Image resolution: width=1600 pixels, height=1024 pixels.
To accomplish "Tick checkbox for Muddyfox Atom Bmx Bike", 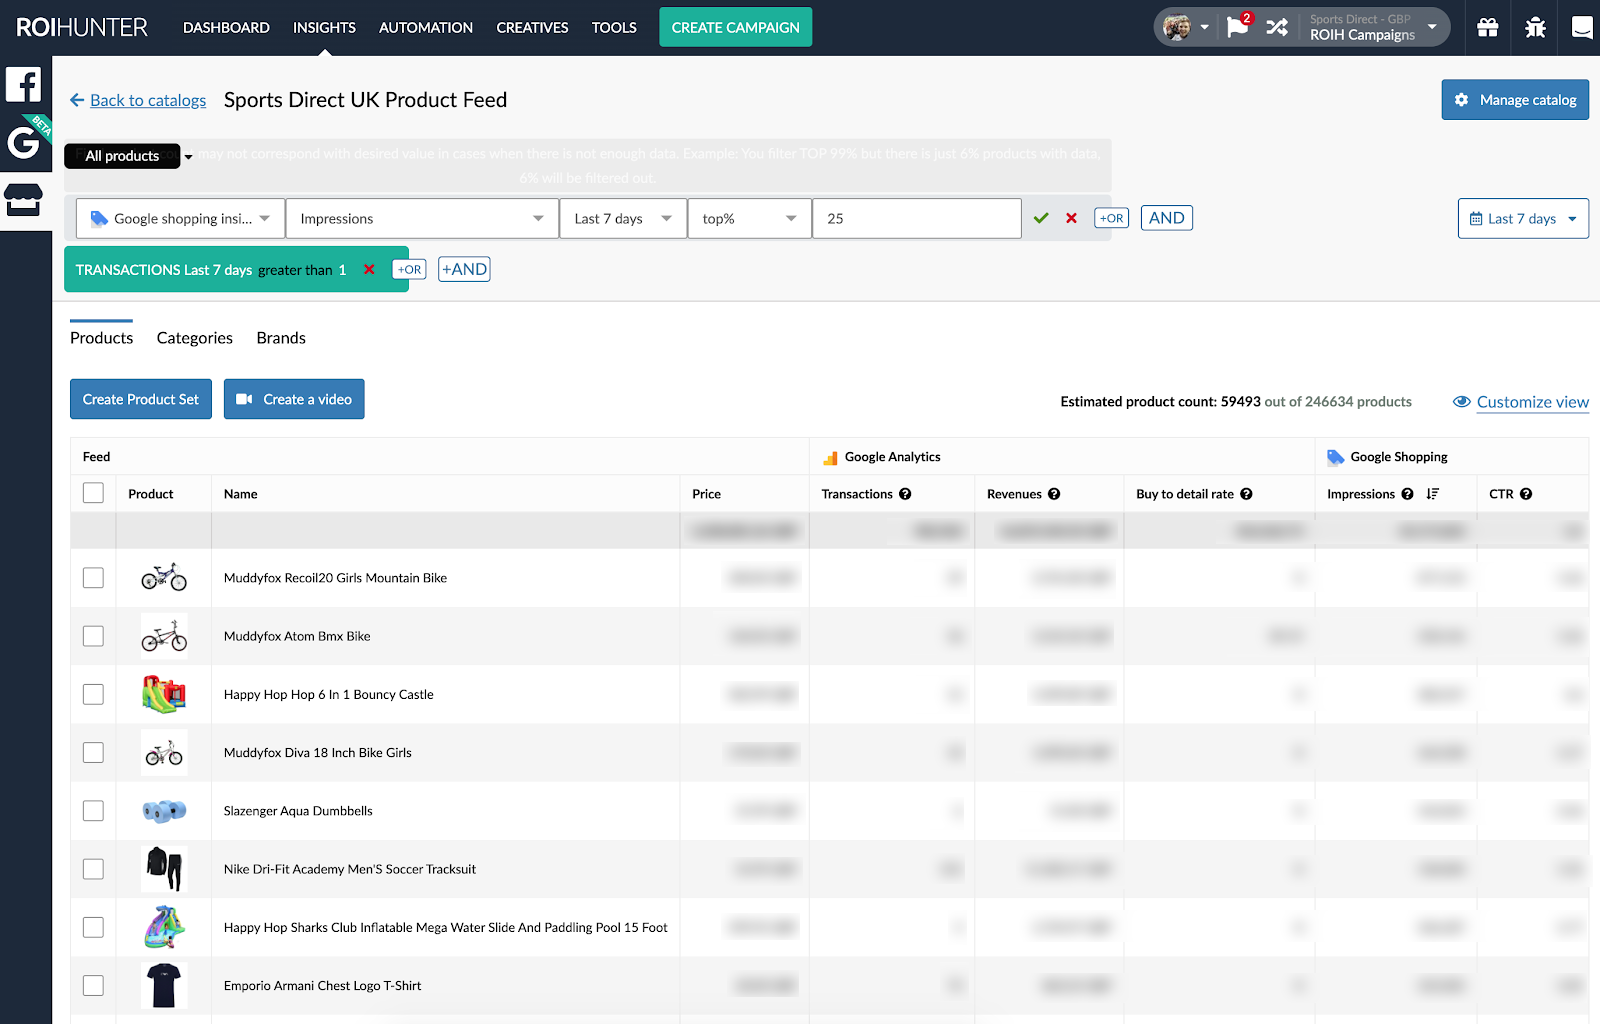I will click(93, 636).
